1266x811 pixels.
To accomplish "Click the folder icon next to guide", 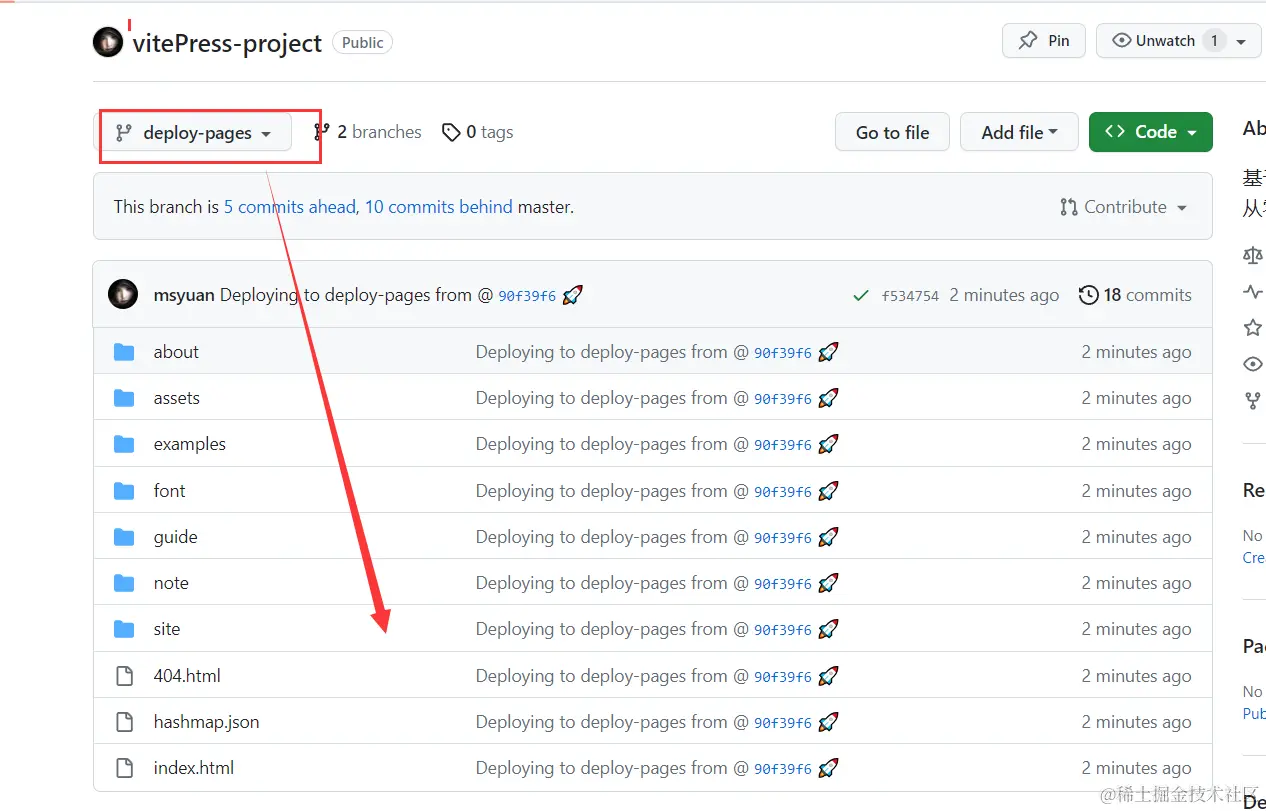I will pyautogui.click(x=124, y=537).
